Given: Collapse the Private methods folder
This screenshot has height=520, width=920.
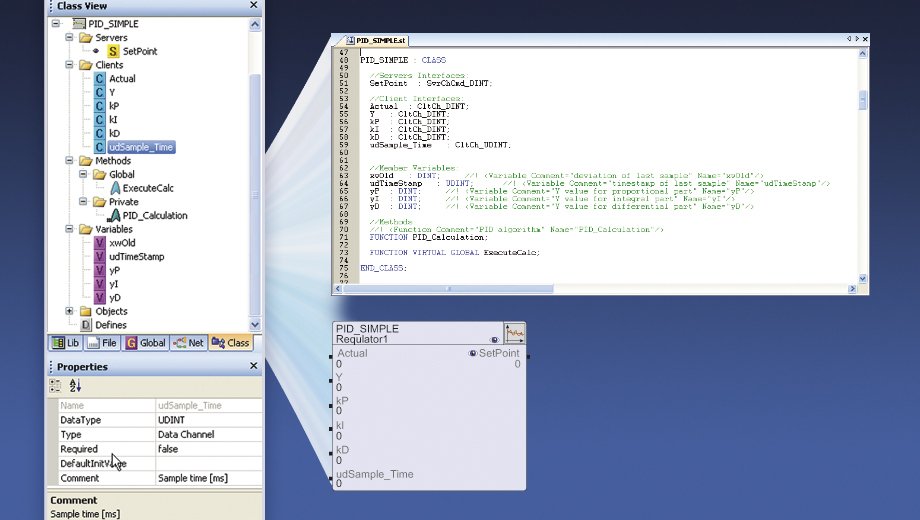Looking at the screenshot, I should (83, 202).
